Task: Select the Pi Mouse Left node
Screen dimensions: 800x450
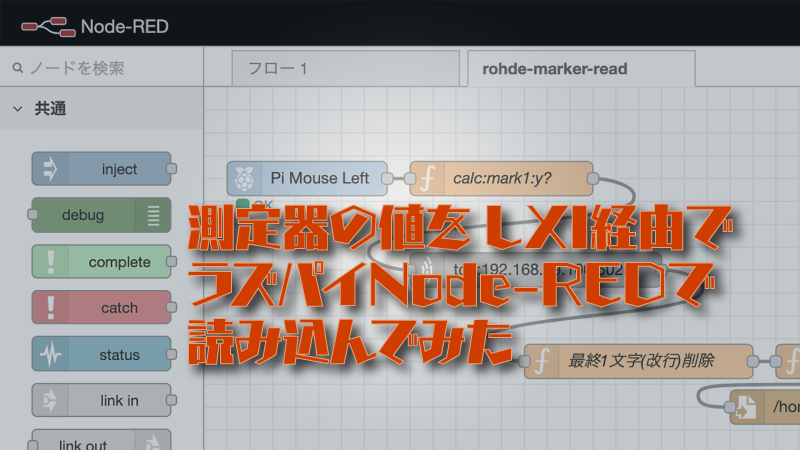Action: 319,179
